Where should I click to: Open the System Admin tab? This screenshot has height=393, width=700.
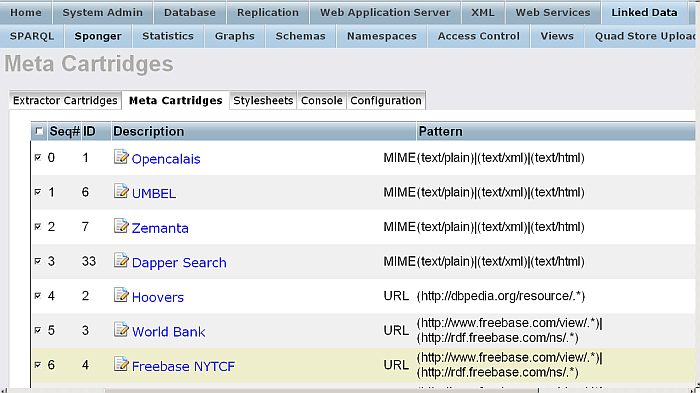pos(103,13)
